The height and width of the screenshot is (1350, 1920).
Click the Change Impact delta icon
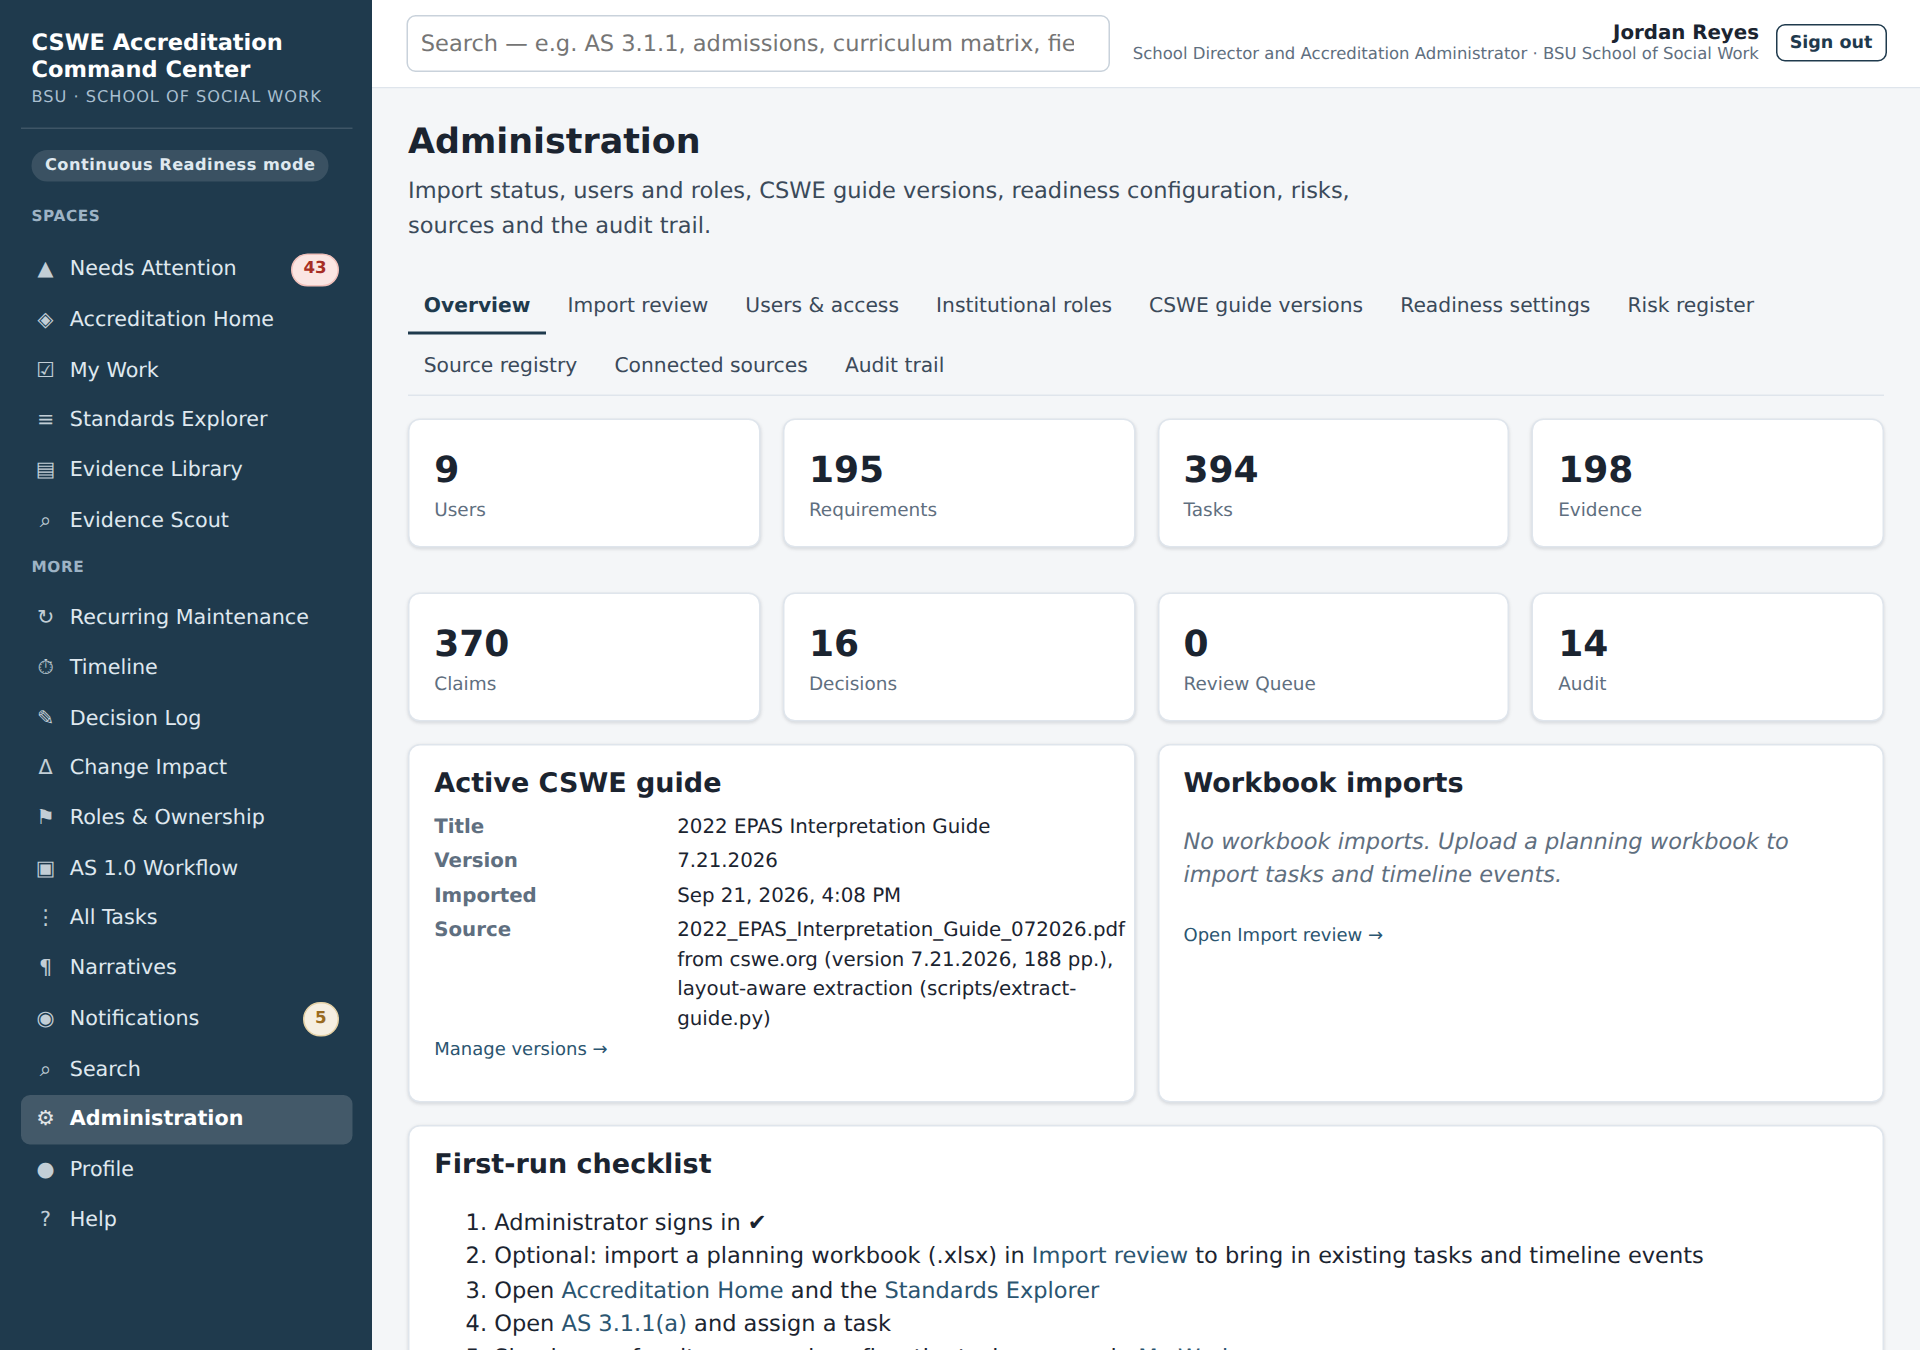[x=45, y=767]
